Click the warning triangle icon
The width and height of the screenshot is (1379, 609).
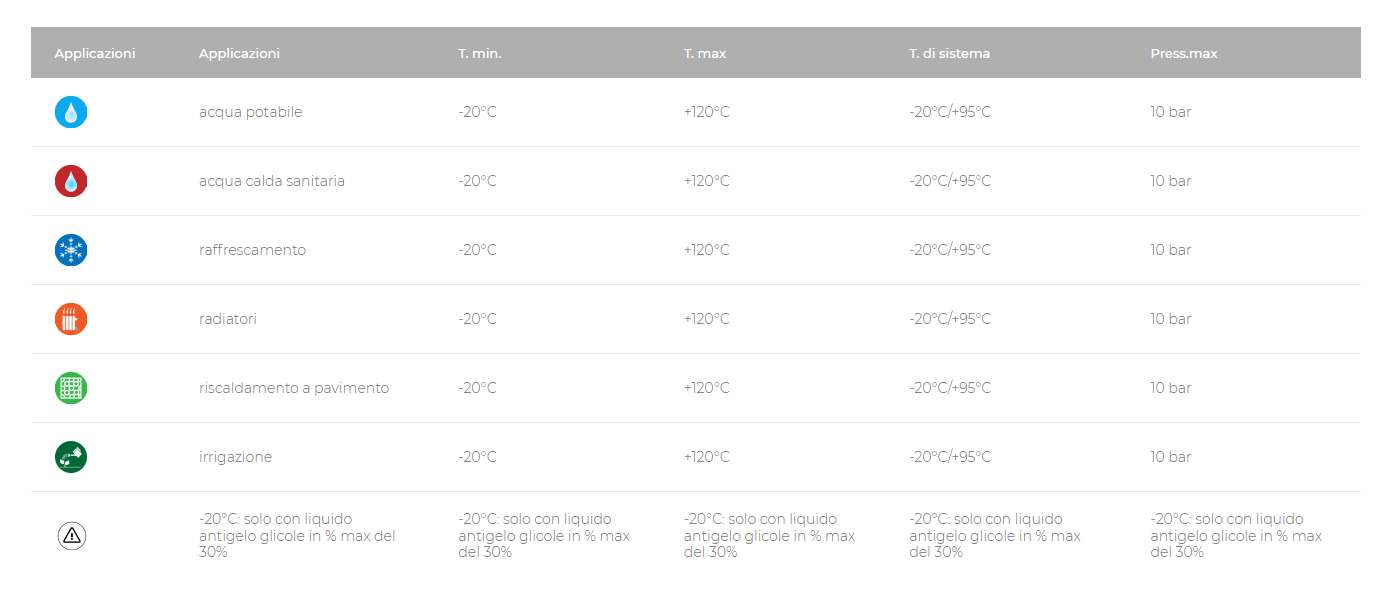(x=71, y=536)
